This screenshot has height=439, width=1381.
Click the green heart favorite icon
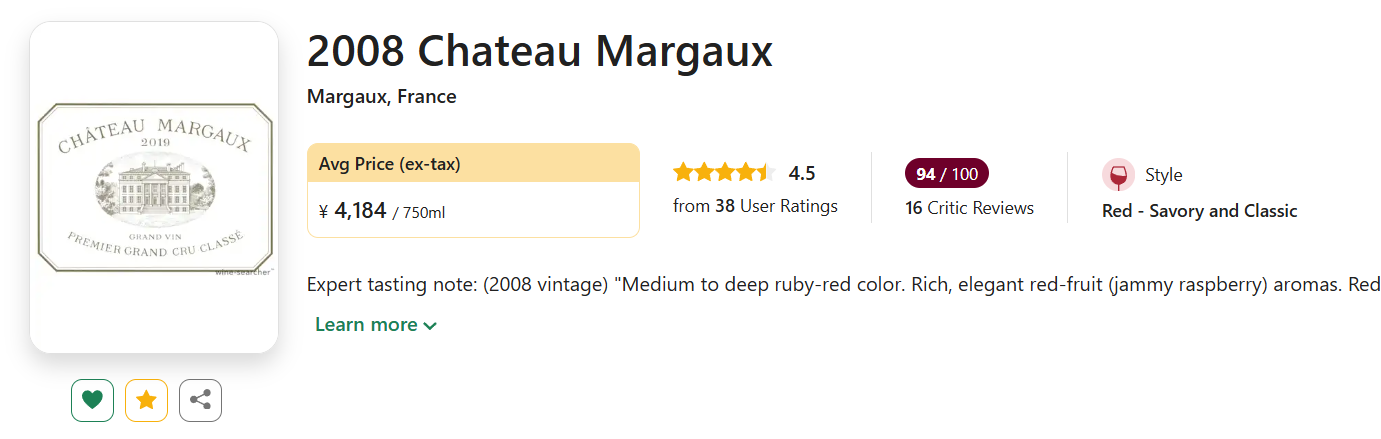pos(92,400)
